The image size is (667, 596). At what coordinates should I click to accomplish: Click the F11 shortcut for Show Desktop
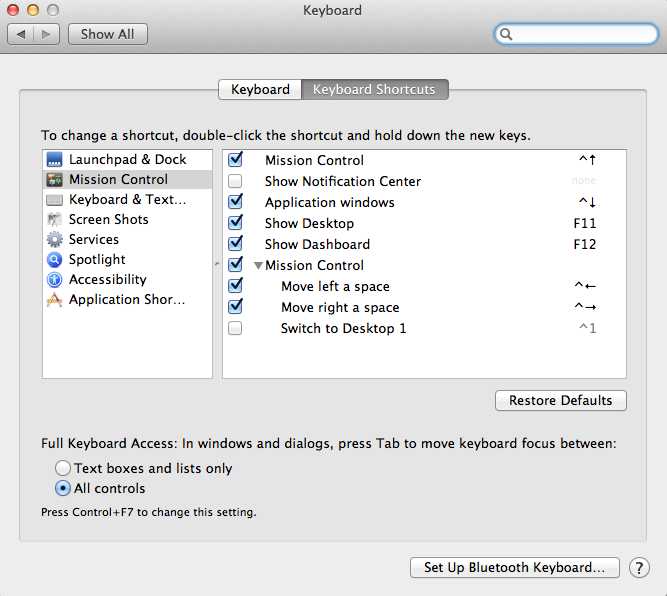click(x=584, y=223)
